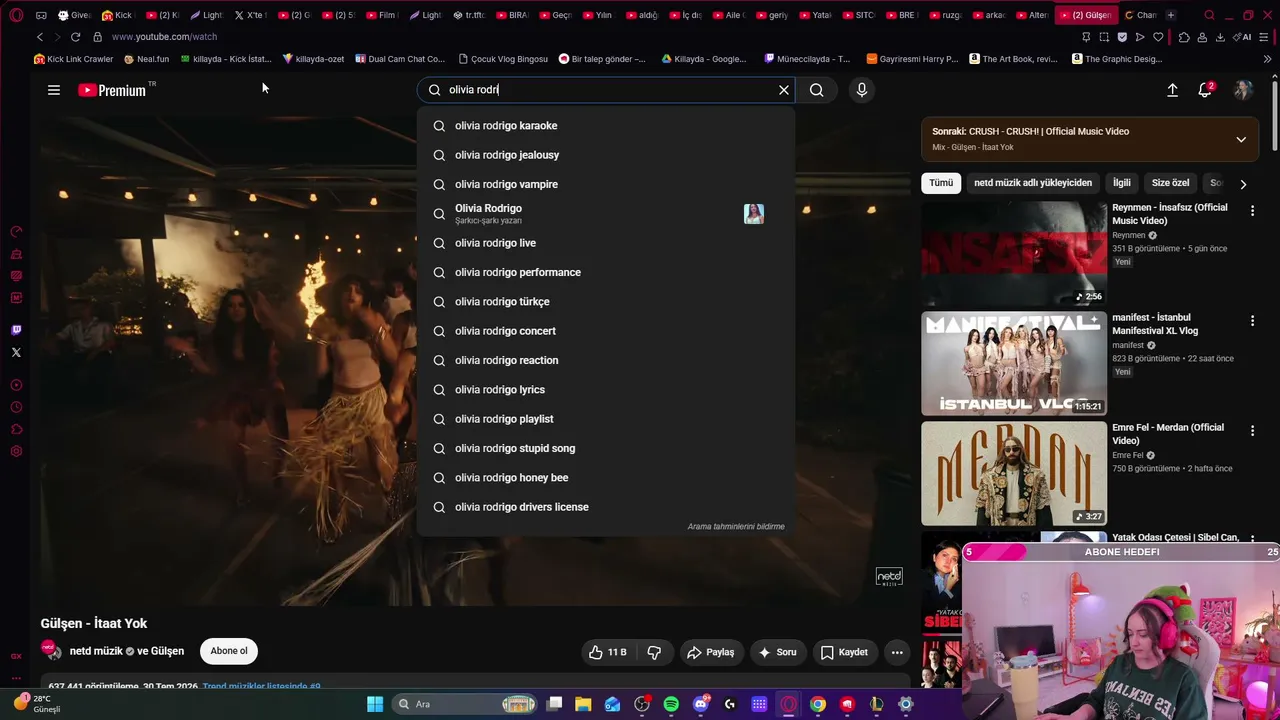1280x720 pixels.
Task: Open Spotify from the Windows taskbar
Action: point(671,704)
